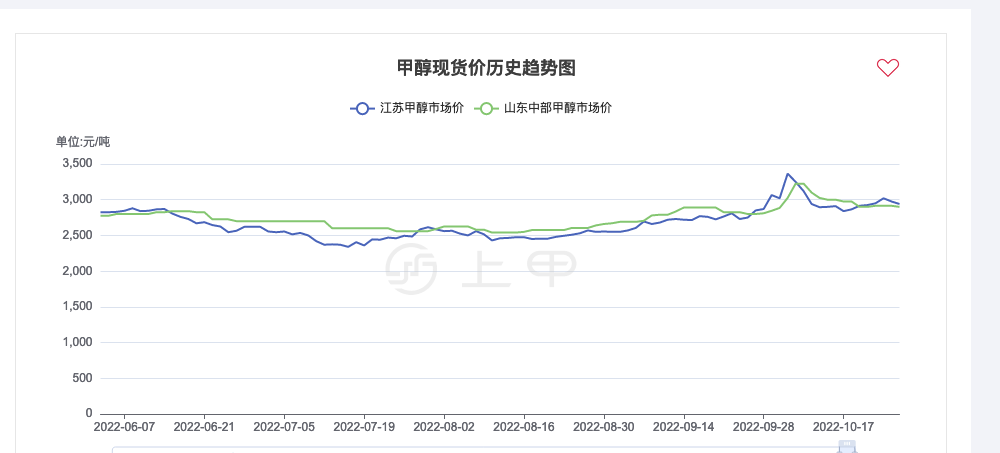
Task: Click the 2022-06-07 date axis label
Action: click(124, 427)
